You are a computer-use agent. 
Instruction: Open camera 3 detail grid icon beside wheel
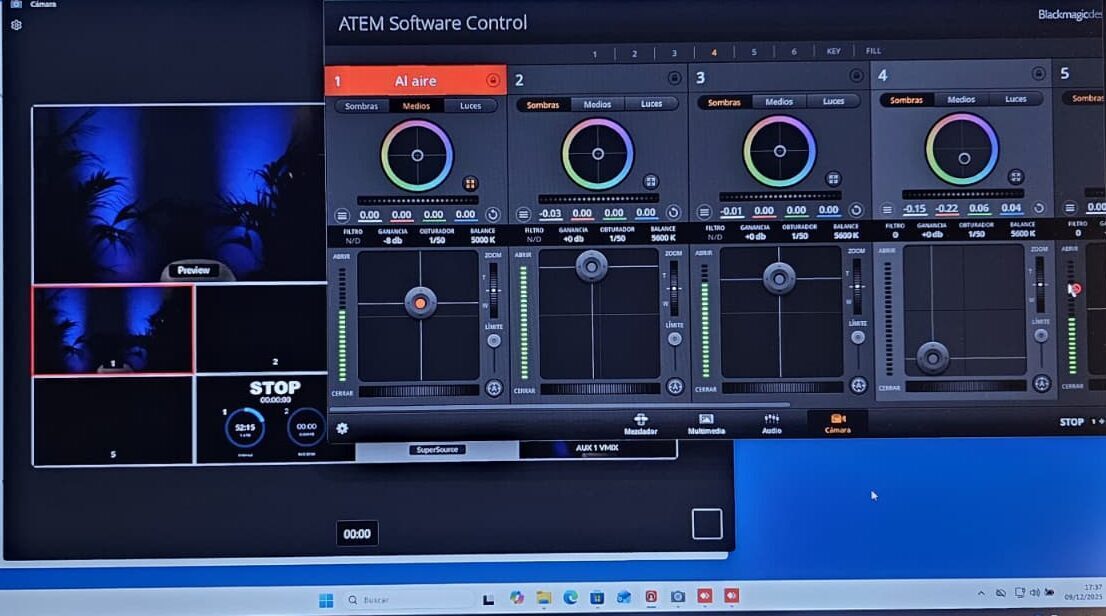point(833,179)
